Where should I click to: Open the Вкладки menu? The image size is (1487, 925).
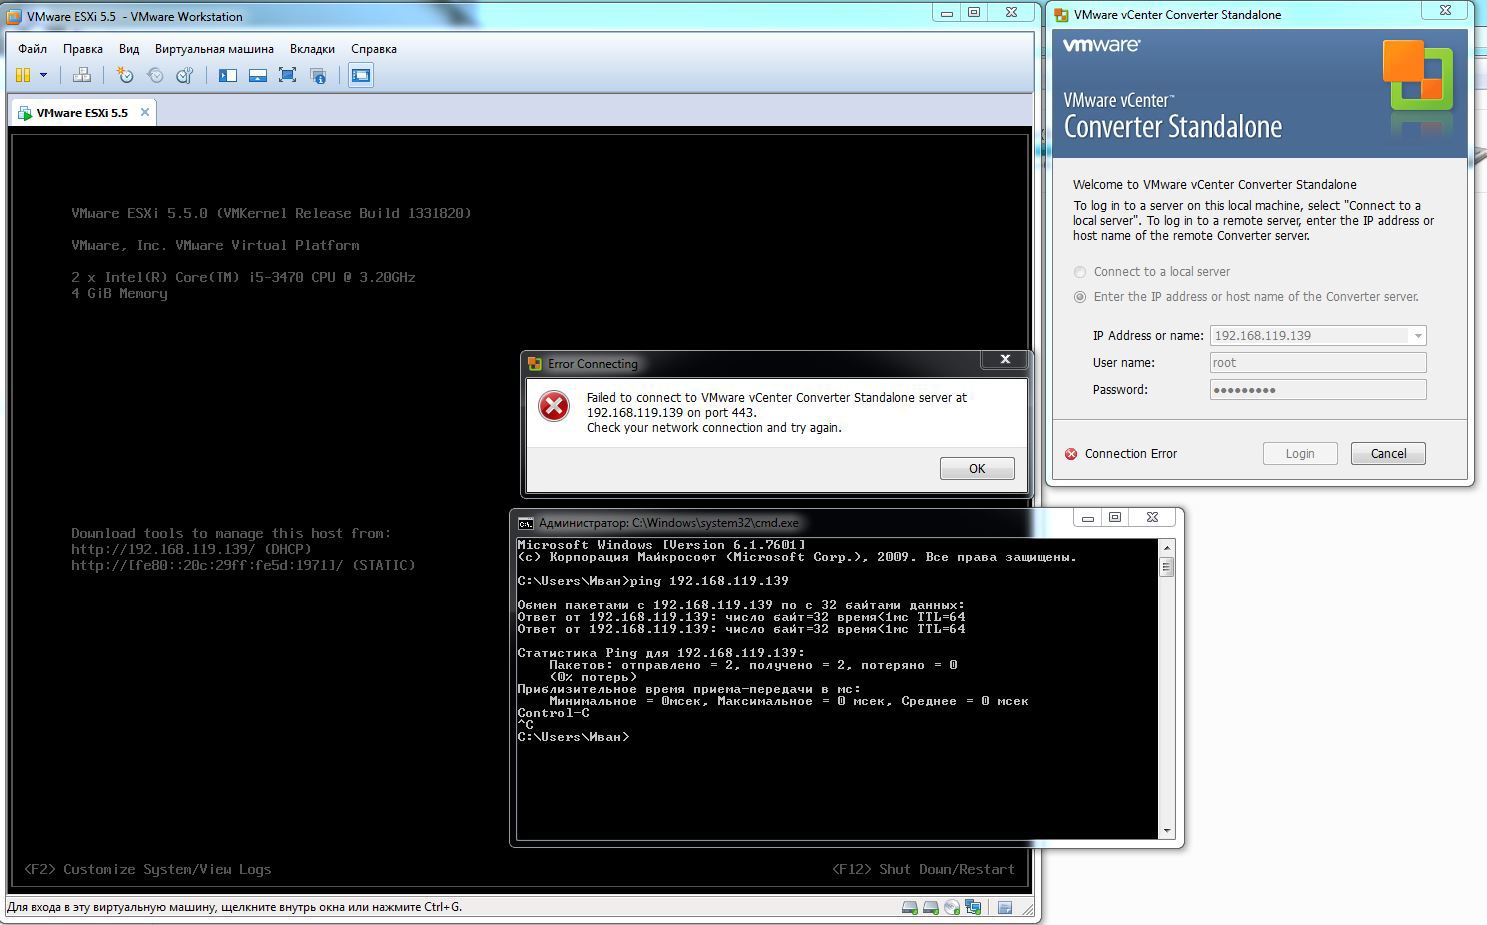312,49
